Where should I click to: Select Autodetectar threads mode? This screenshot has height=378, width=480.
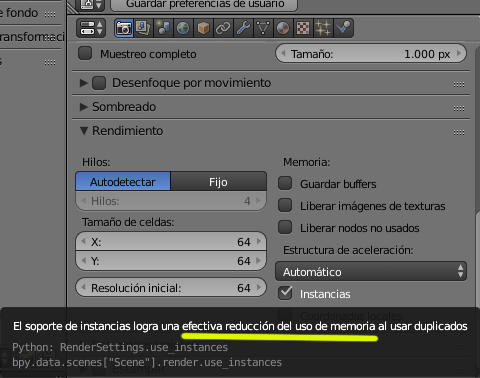coord(123,182)
